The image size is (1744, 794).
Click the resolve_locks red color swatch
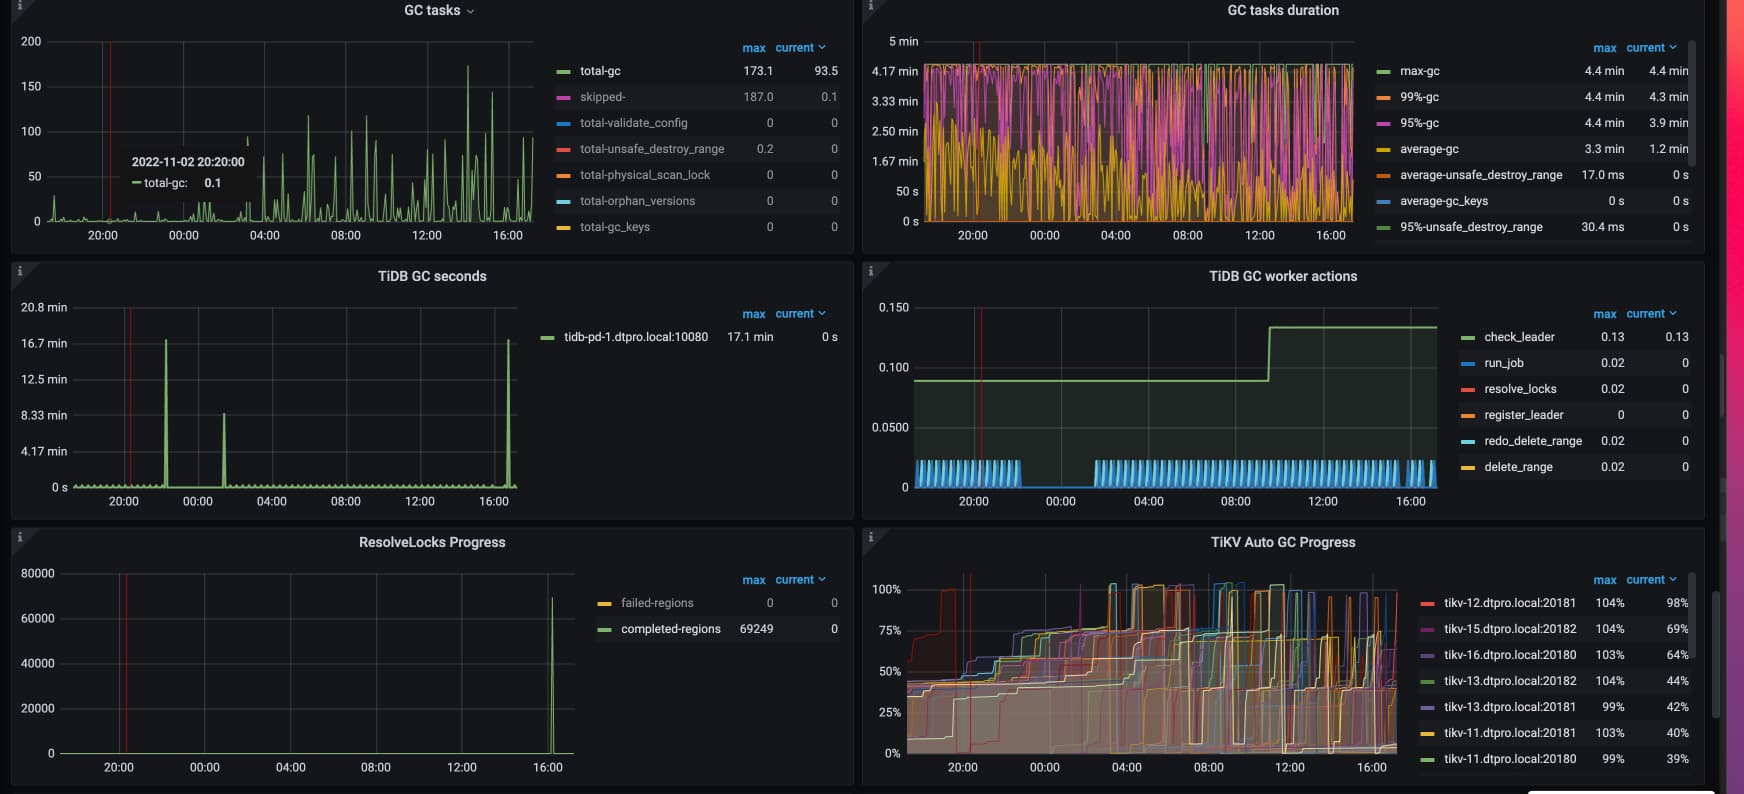pos(1468,390)
